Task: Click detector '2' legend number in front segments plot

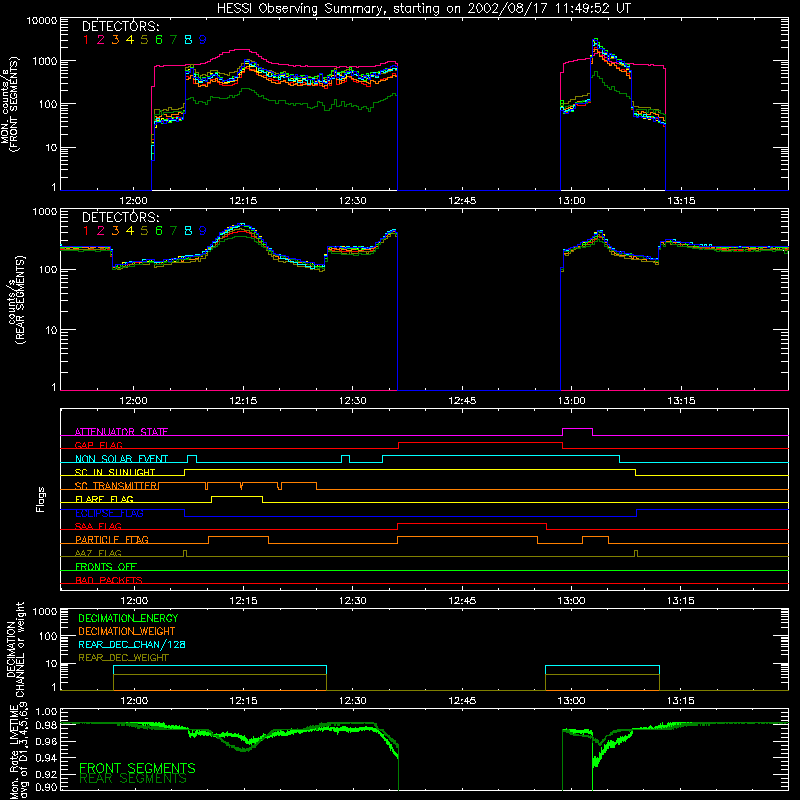Action: pos(101,40)
